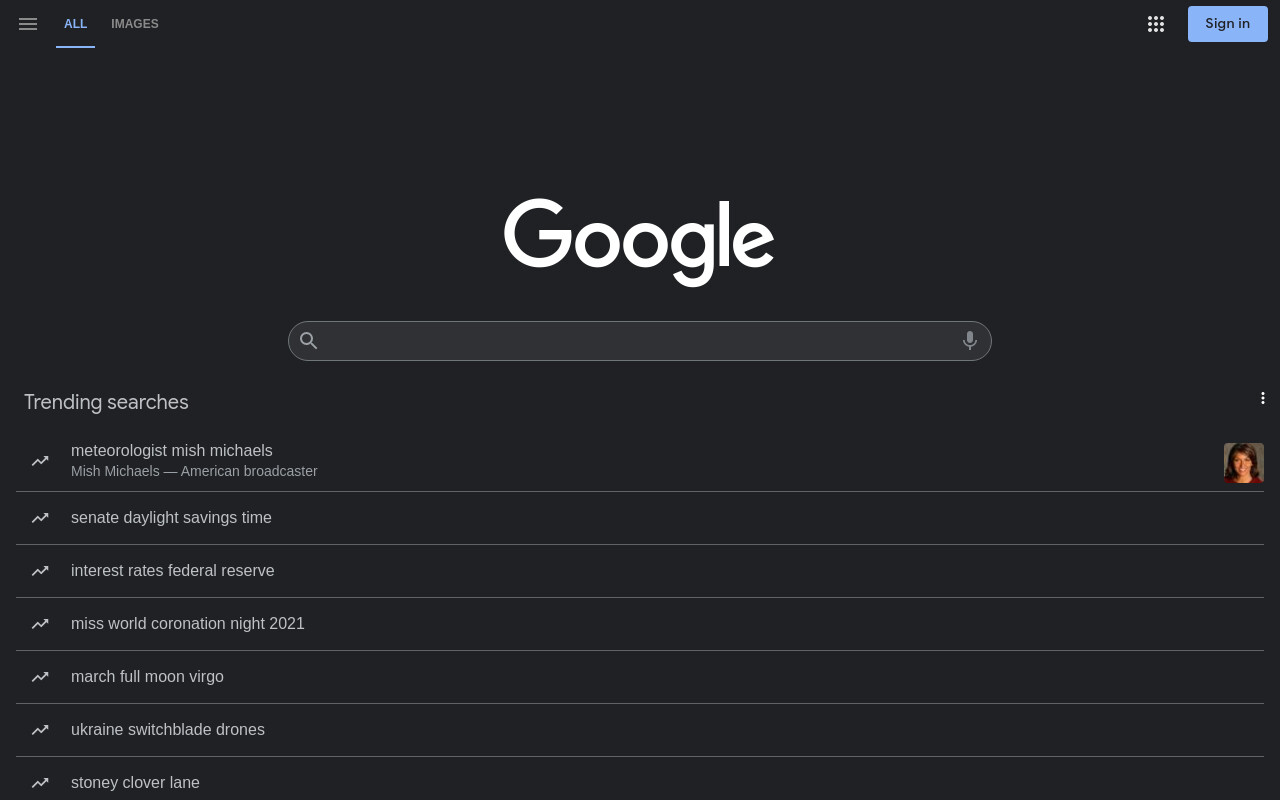Open the hamburger main menu
Screen dimensions: 1280x800
pyautogui.click(x=28, y=24)
